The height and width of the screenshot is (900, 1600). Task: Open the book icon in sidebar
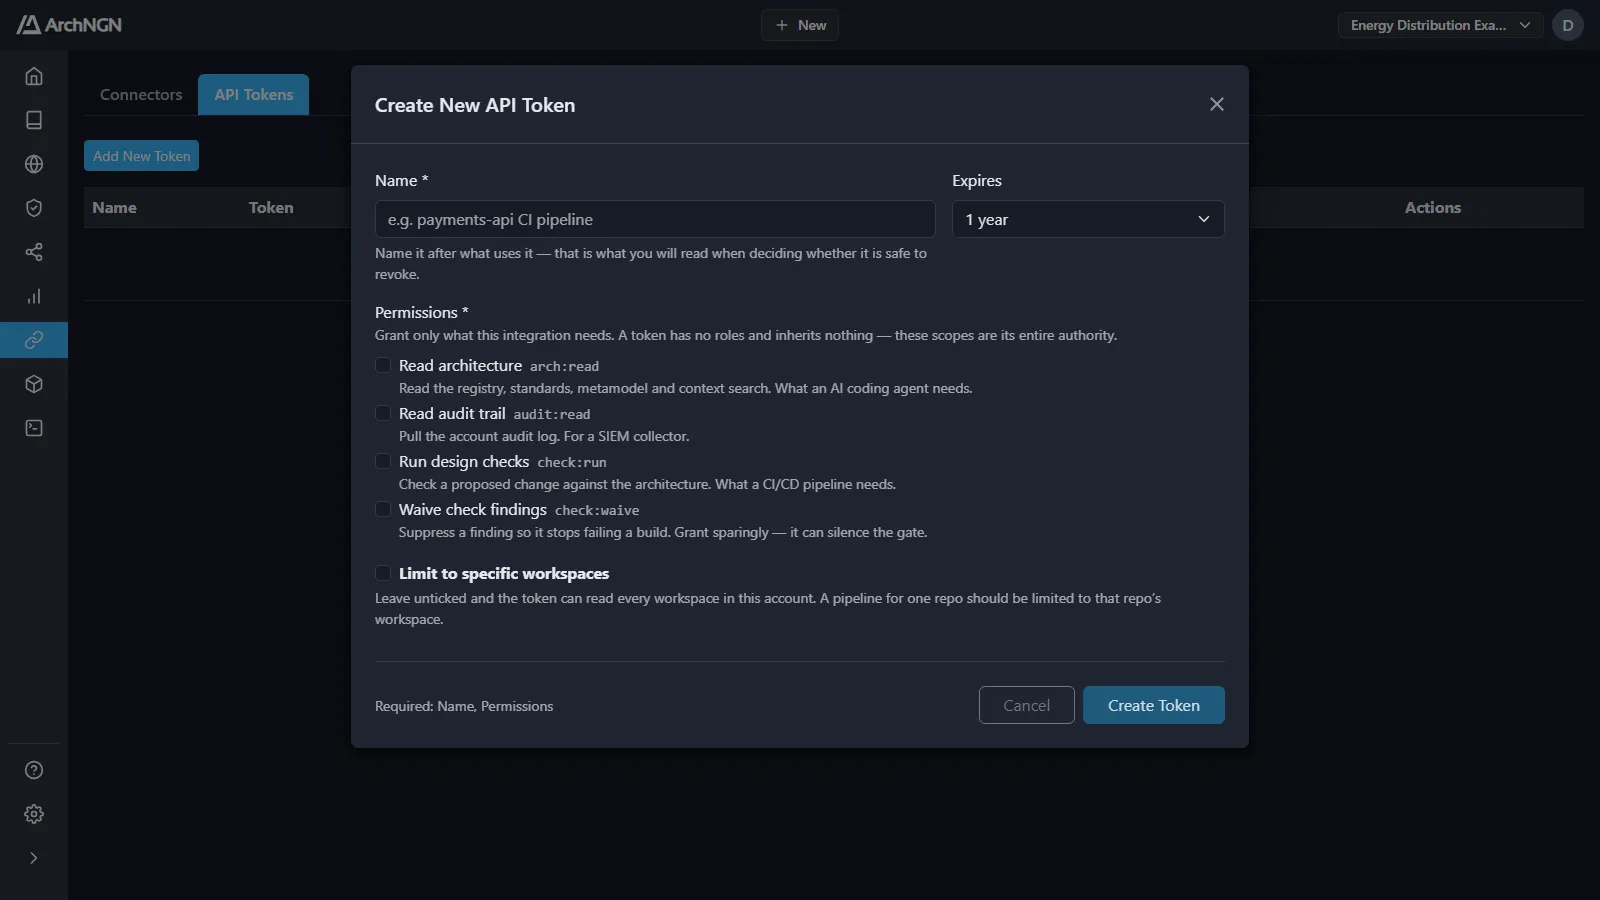point(34,120)
